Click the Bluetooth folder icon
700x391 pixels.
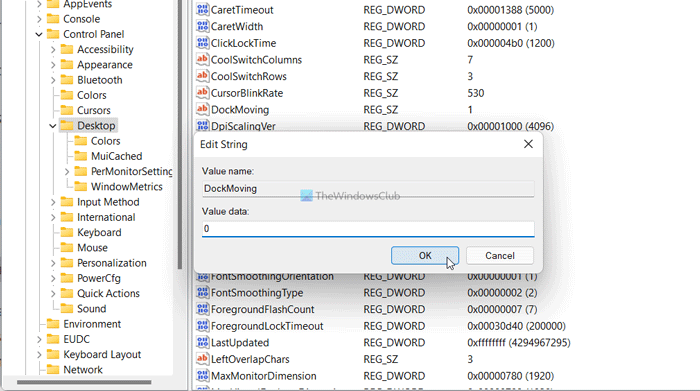67,79
